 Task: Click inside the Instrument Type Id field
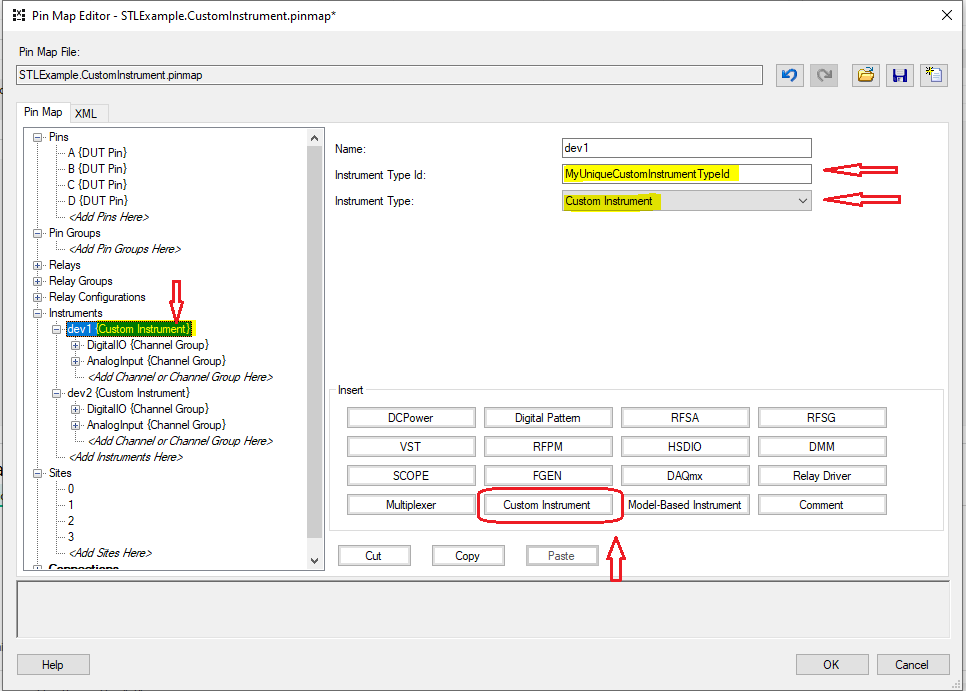coord(686,174)
